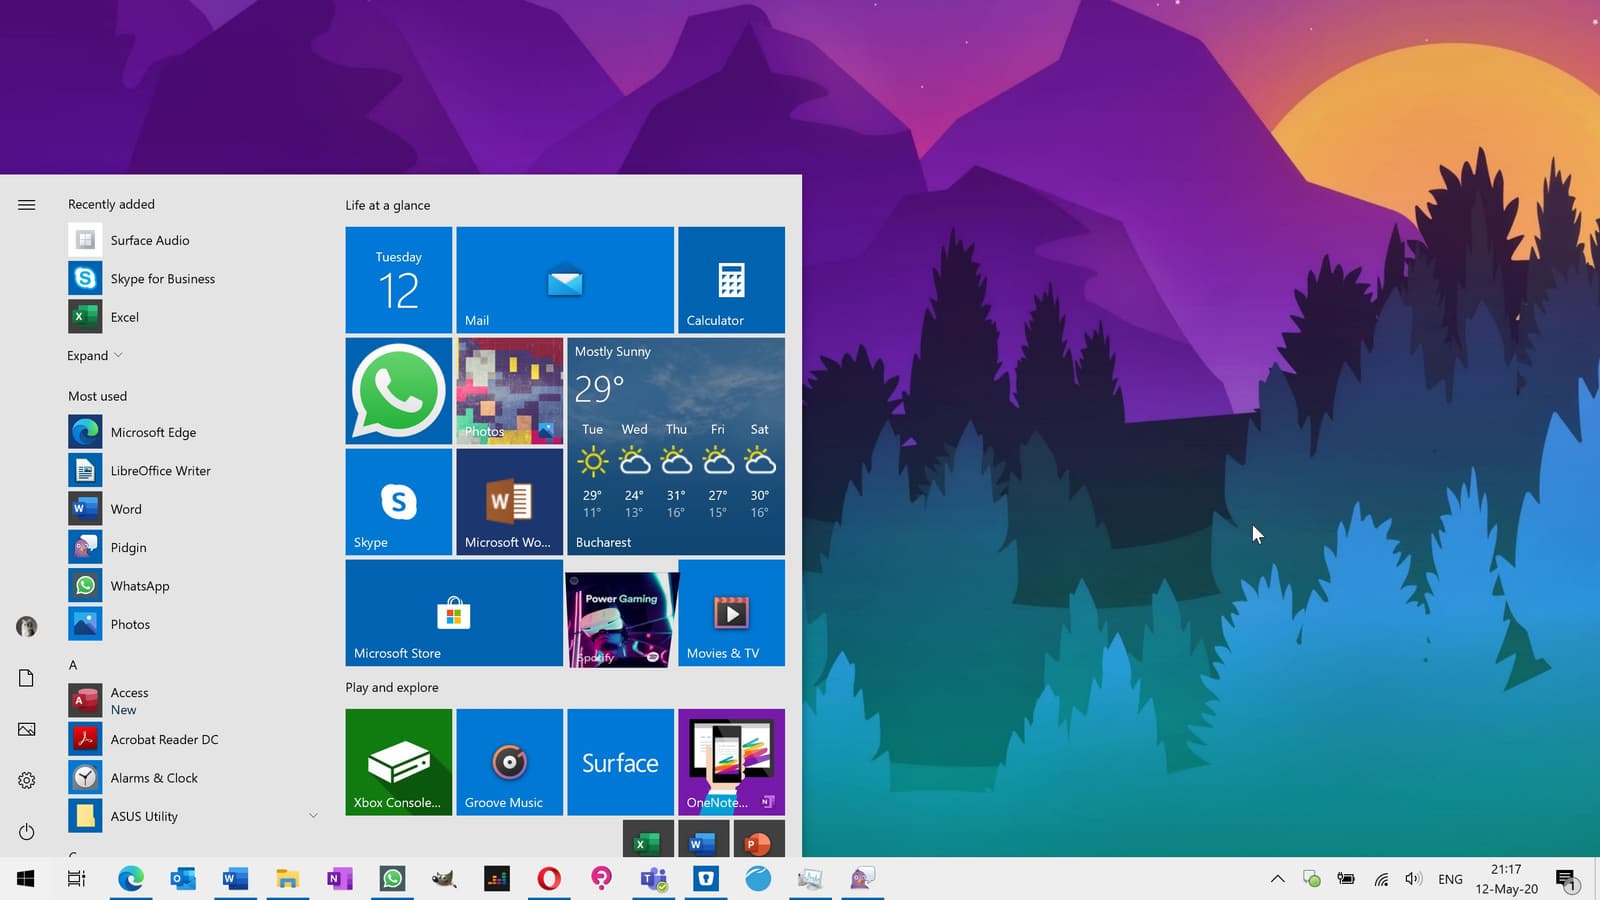Open the volume control in tray
The width and height of the screenshot is (1600, 900).
[1413, 879]
